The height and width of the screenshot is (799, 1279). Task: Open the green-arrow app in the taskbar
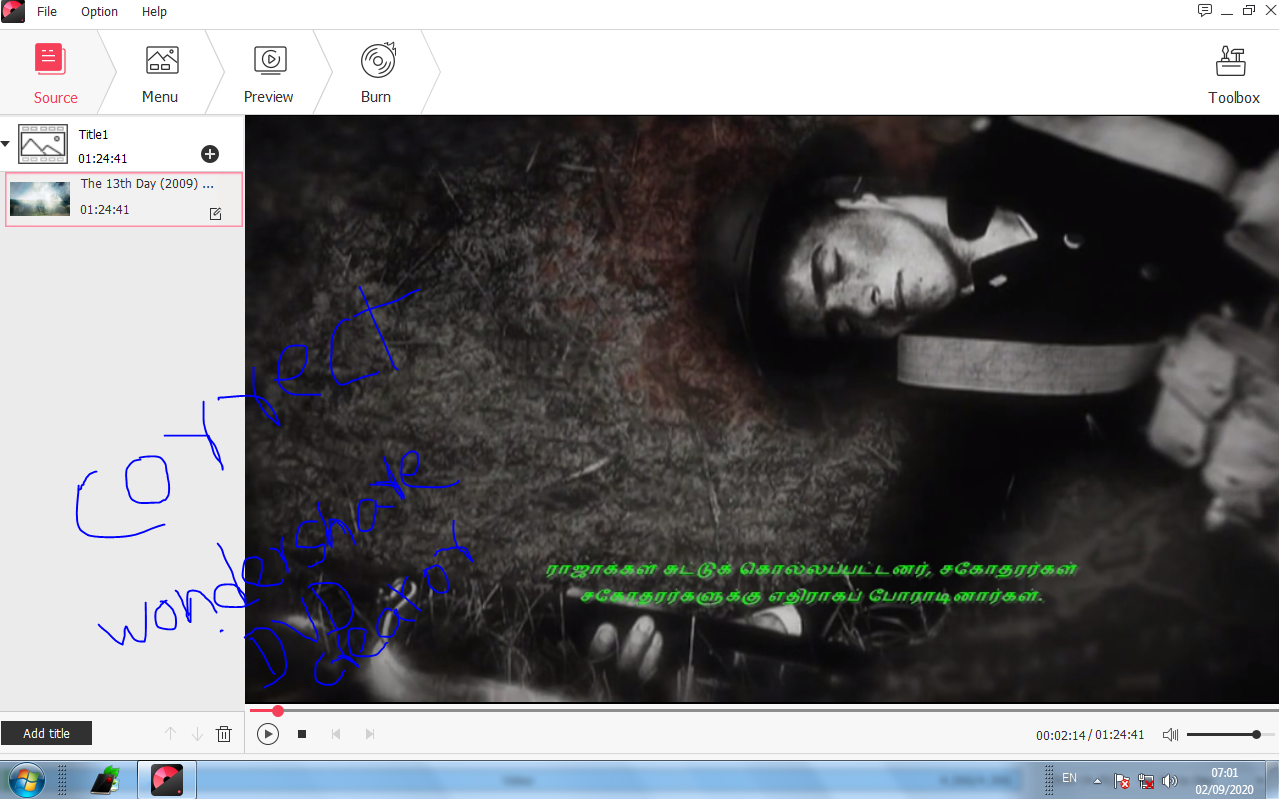pos(105,780)
